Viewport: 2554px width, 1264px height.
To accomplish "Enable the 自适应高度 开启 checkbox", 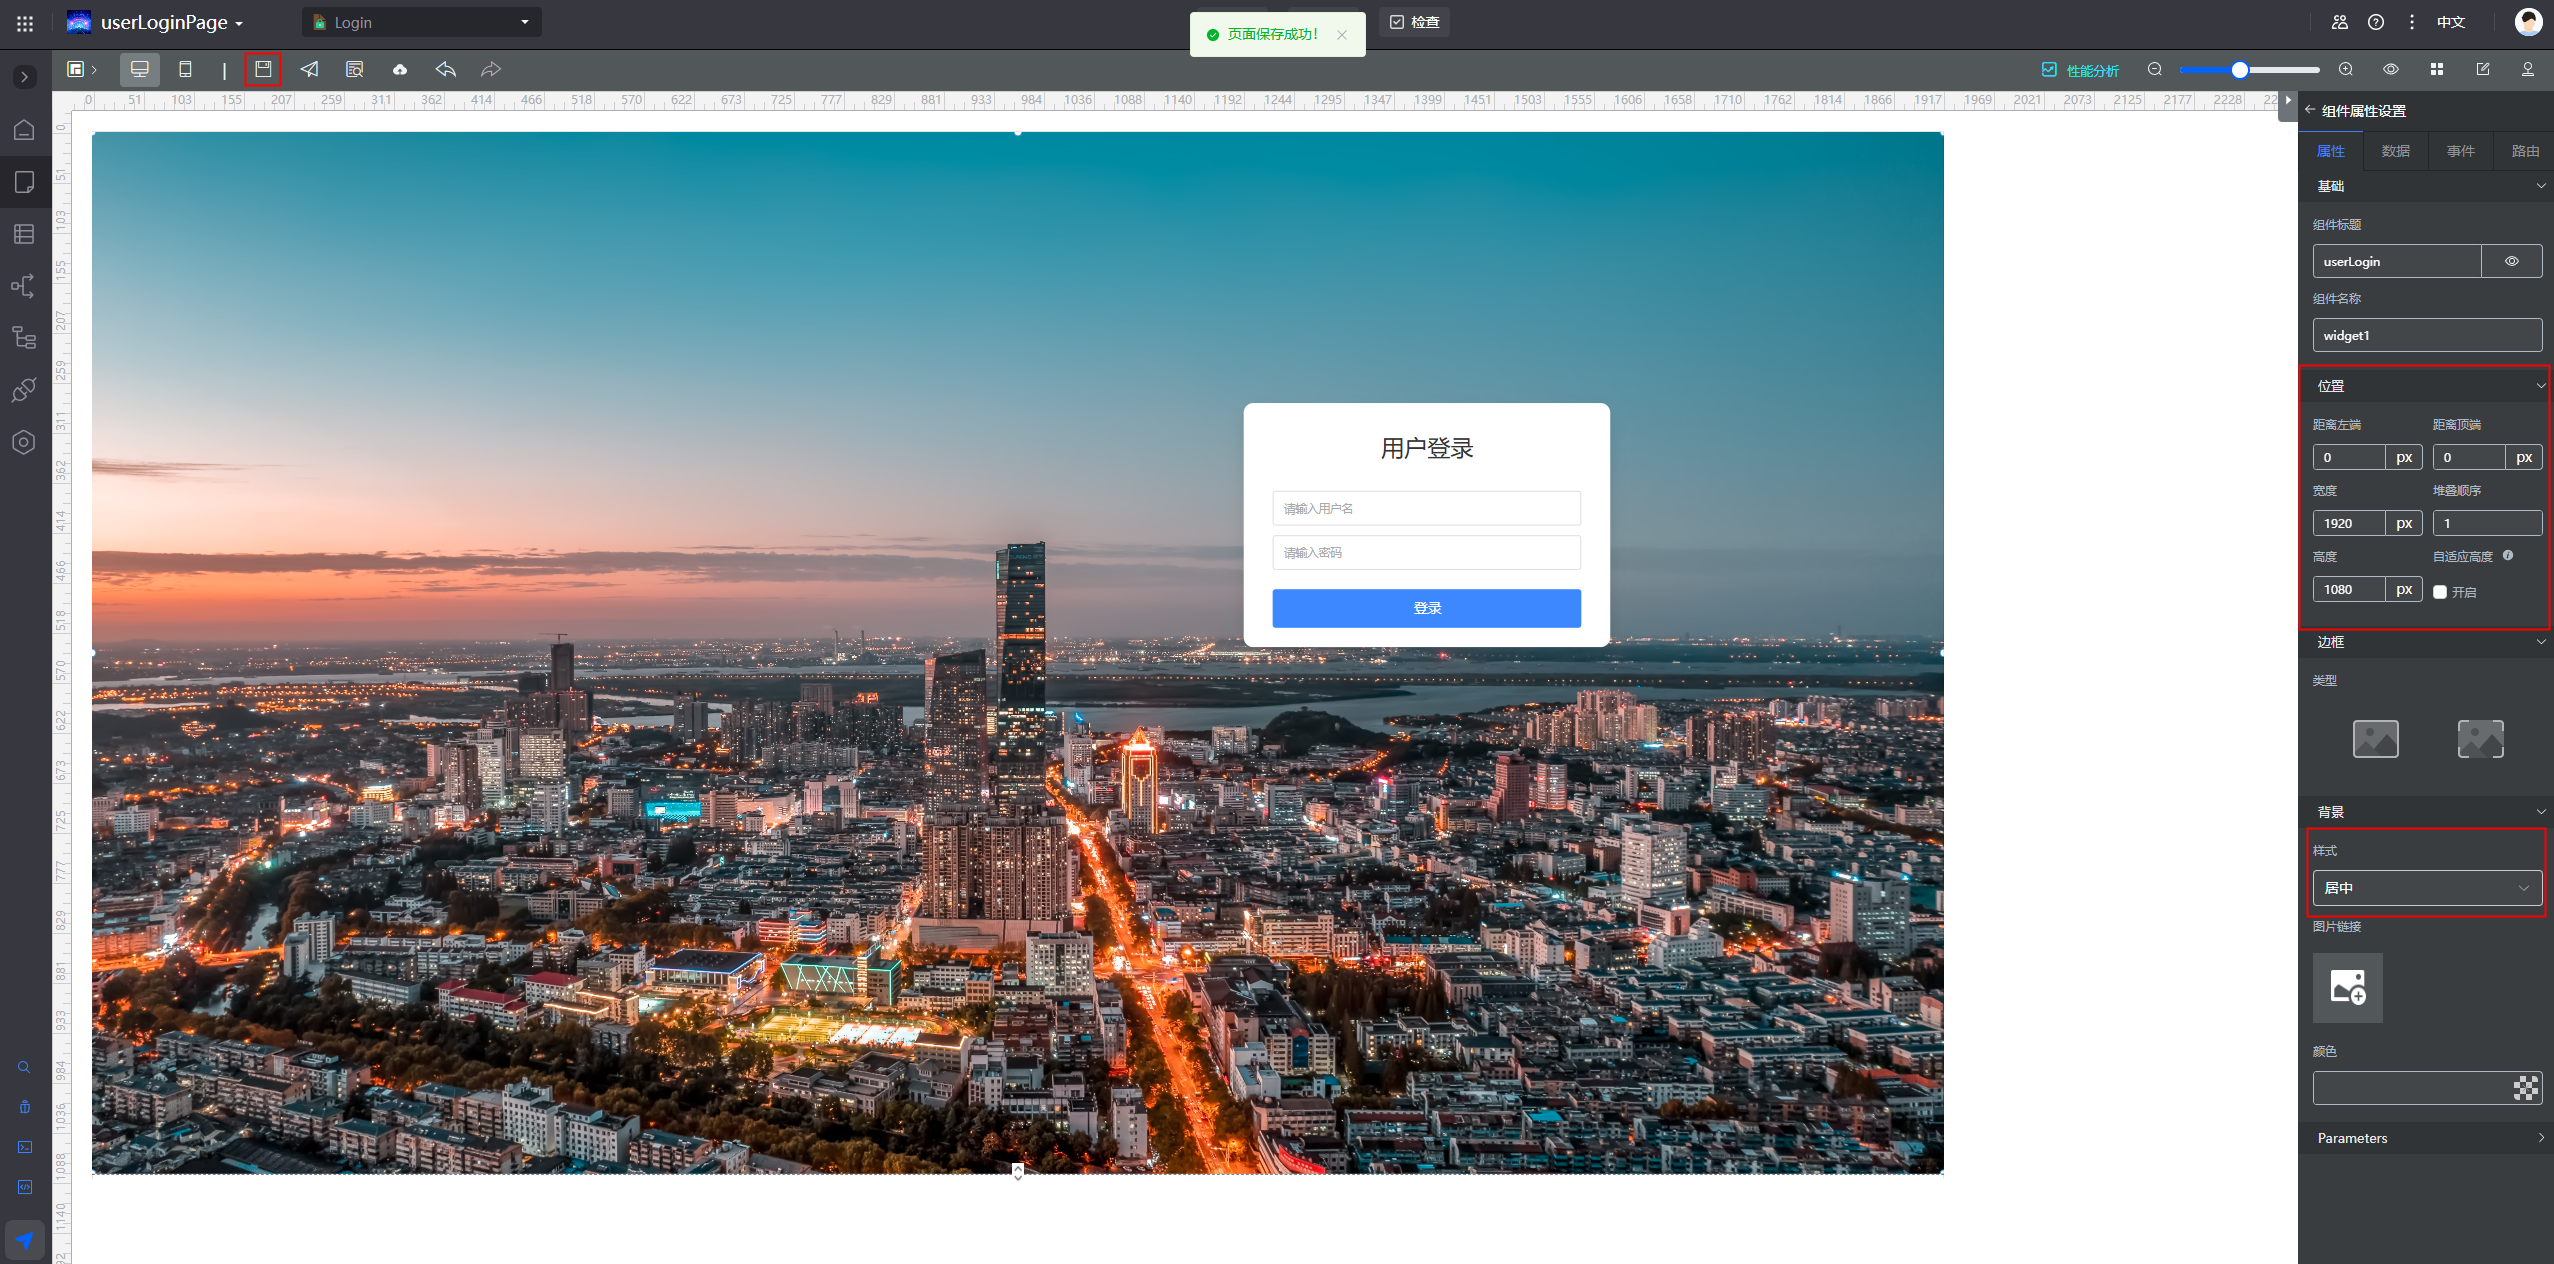I will pyautogui.click(x=2440, y=592).
